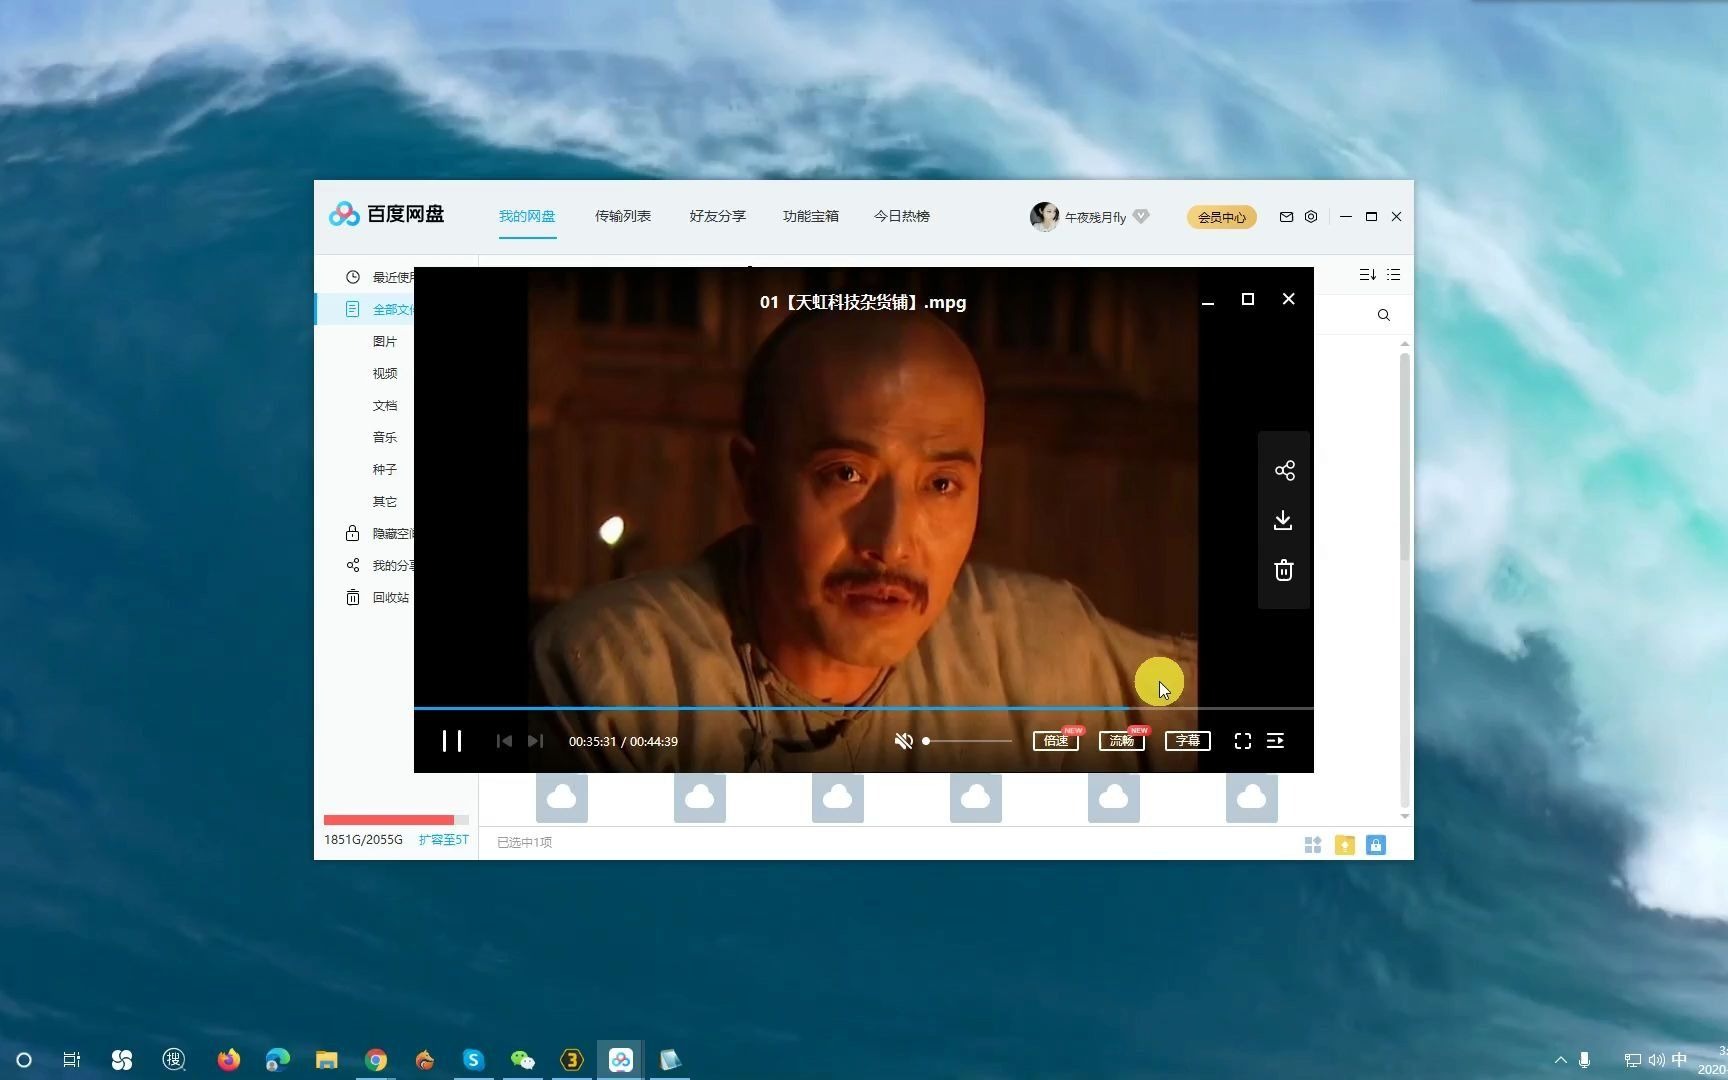The width and height of the screenshot is (1728, 1080).
Task: Launch Chrome from taskbar
Action: click(376, 1060)
